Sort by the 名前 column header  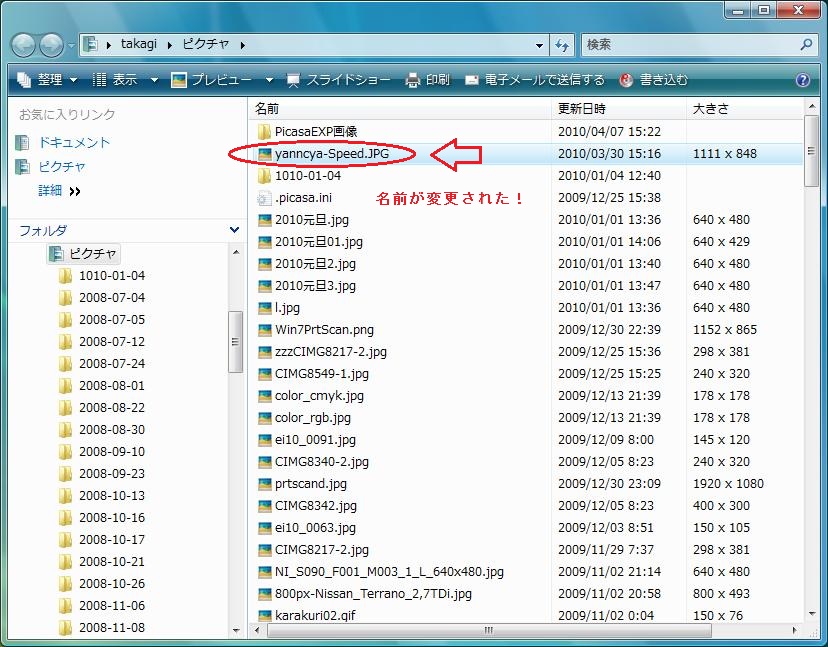coord(399,109)
